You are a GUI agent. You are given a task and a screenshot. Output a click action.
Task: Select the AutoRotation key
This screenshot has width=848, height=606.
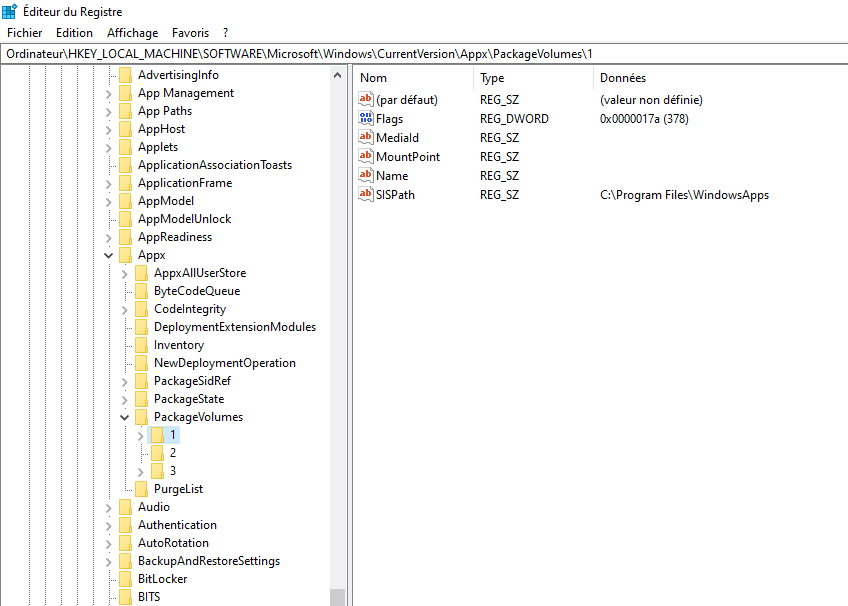pyautogui.click(x=173, y=543)
